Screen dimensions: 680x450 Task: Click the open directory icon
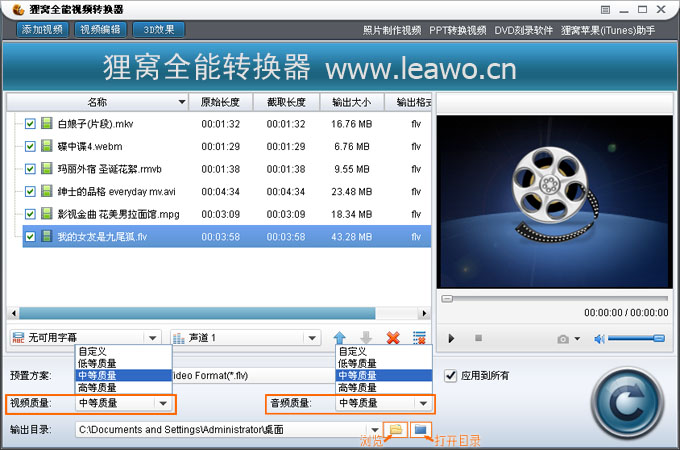click(421, 430)
